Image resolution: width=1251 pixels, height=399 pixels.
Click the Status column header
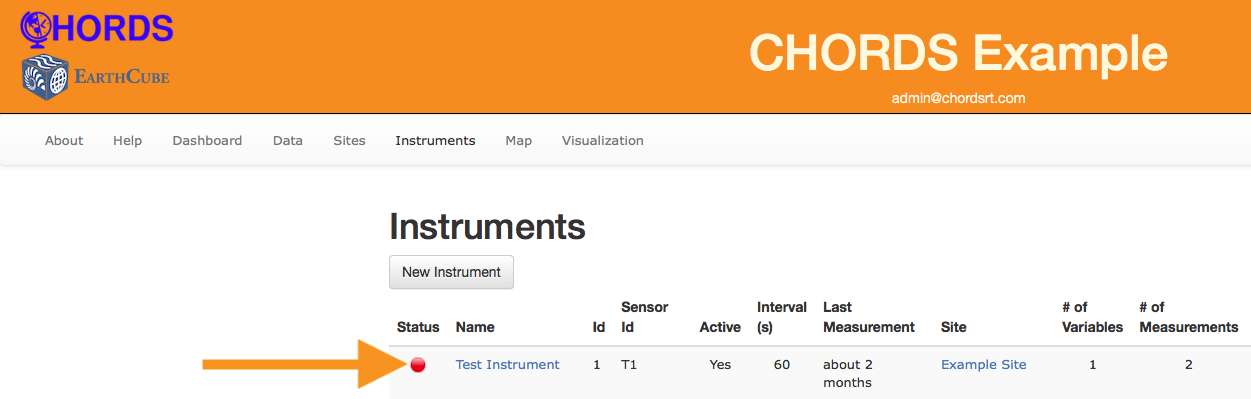[418, 327]
